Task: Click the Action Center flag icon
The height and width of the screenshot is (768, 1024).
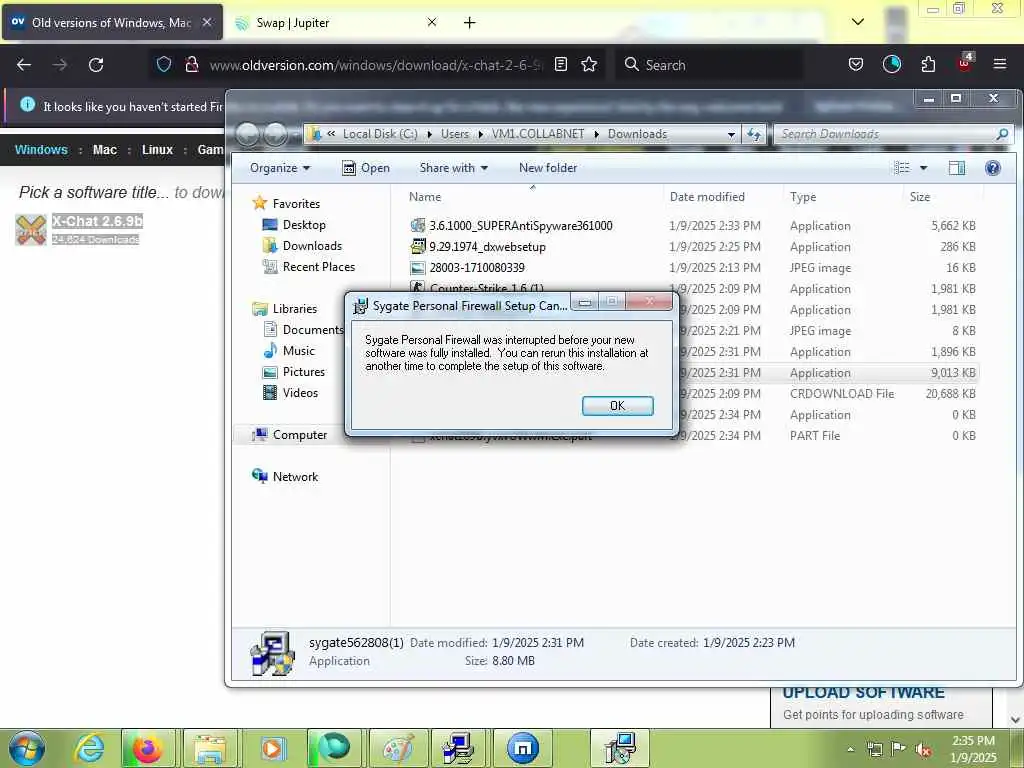Action: pyautogui.click(x=899, y=749)
